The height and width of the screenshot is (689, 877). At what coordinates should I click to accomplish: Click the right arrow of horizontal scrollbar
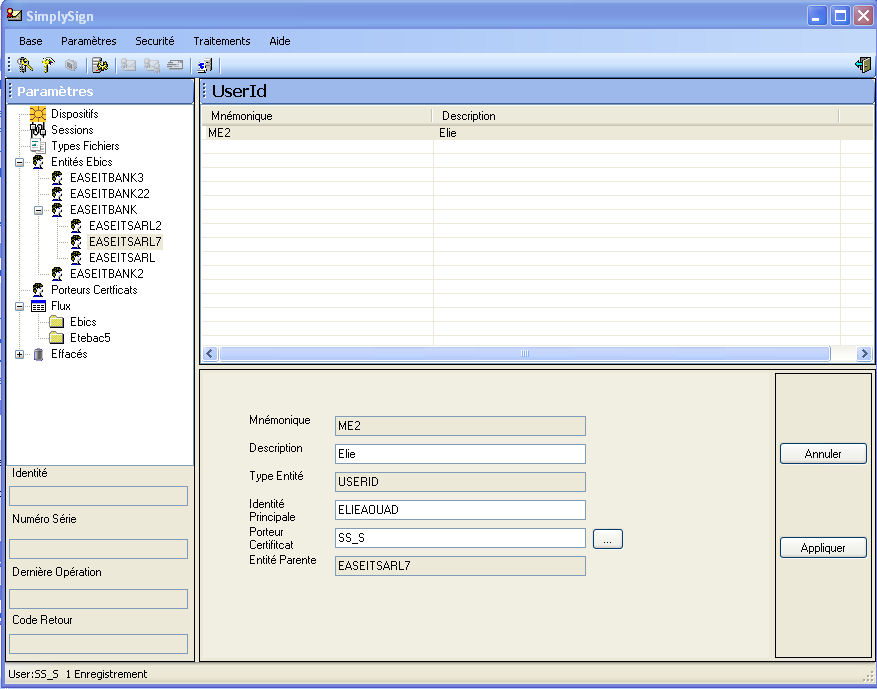click(864, 353)
